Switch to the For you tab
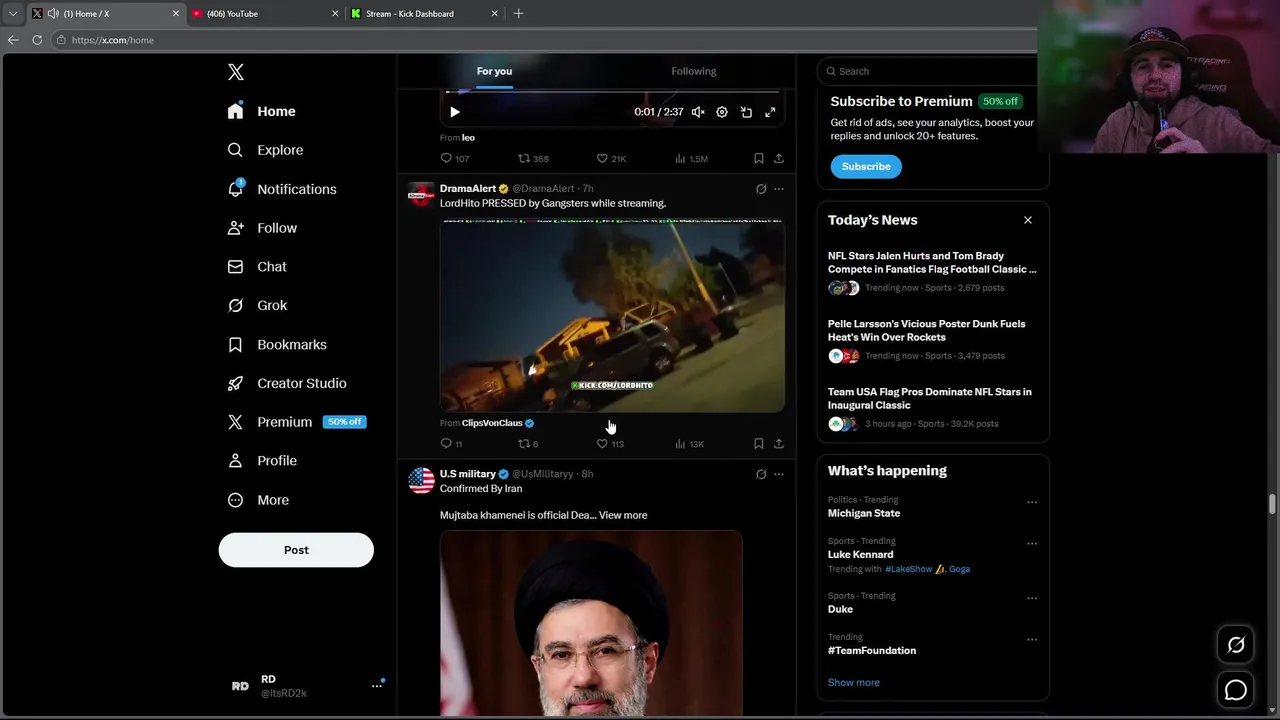1280x720 pixels. (x=494, y=71)
